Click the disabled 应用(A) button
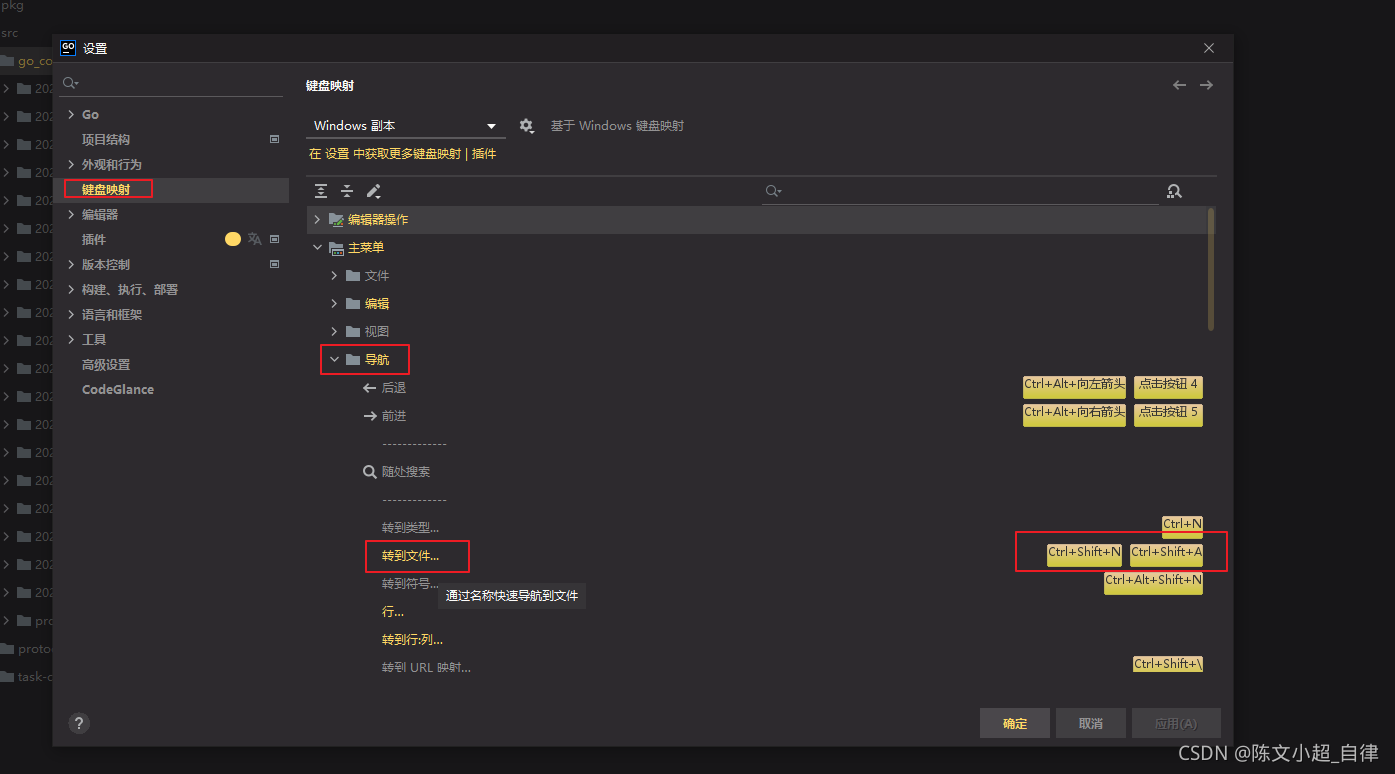 point(1176,723)
